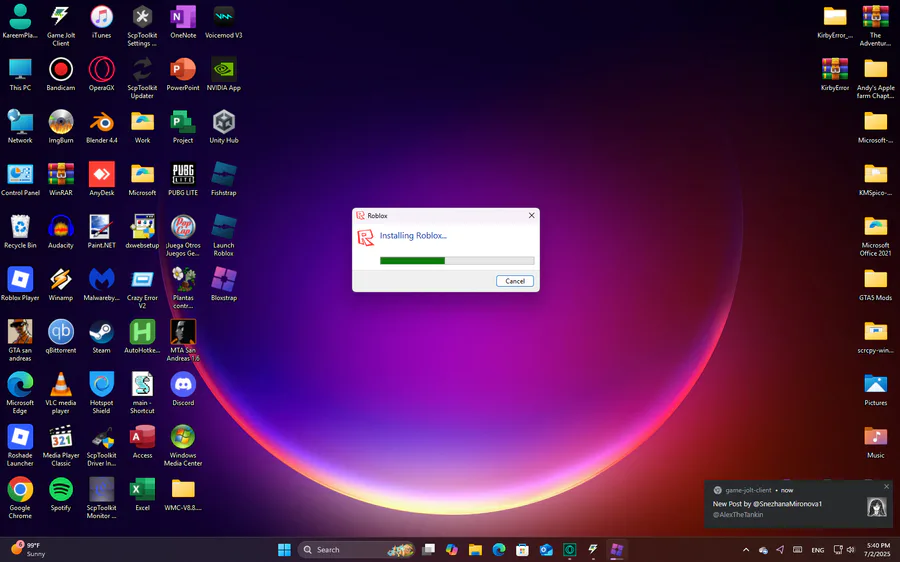The image size is (900, 562).
Task: Select the Microsoft Office 2021 folder
Action: [x=875, y=236]
